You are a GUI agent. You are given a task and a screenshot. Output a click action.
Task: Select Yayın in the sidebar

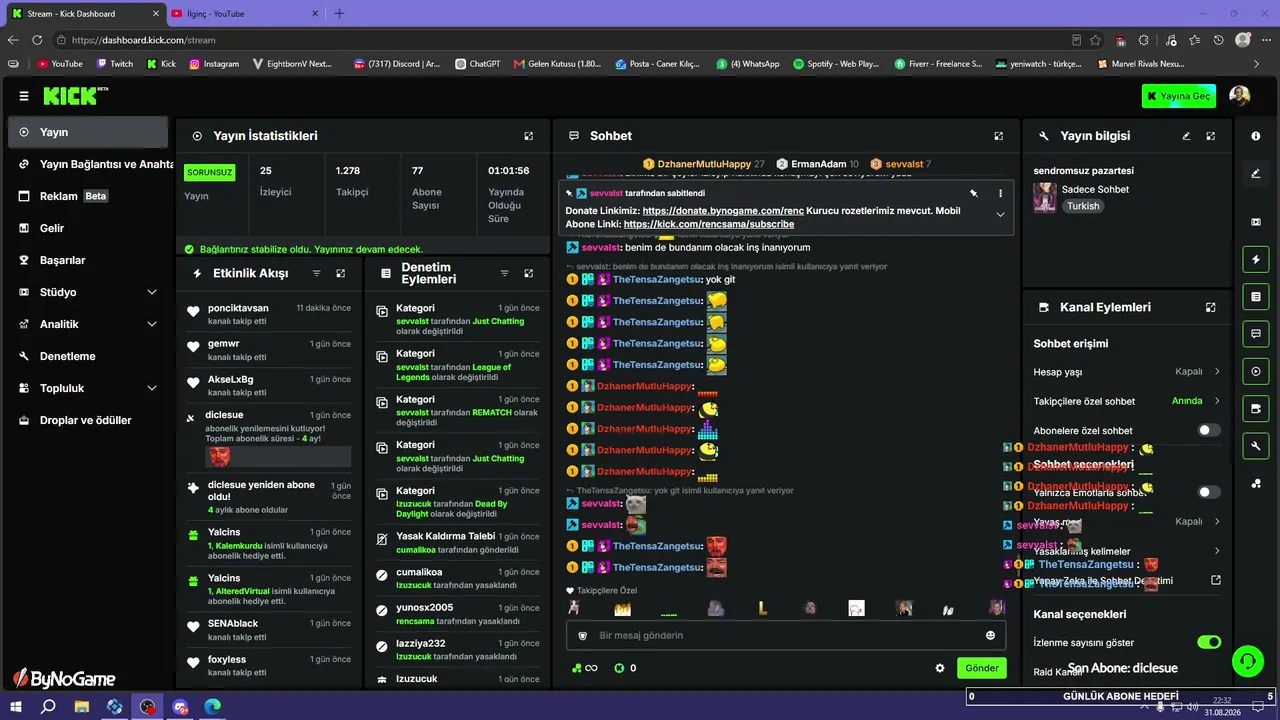point(88,132)
